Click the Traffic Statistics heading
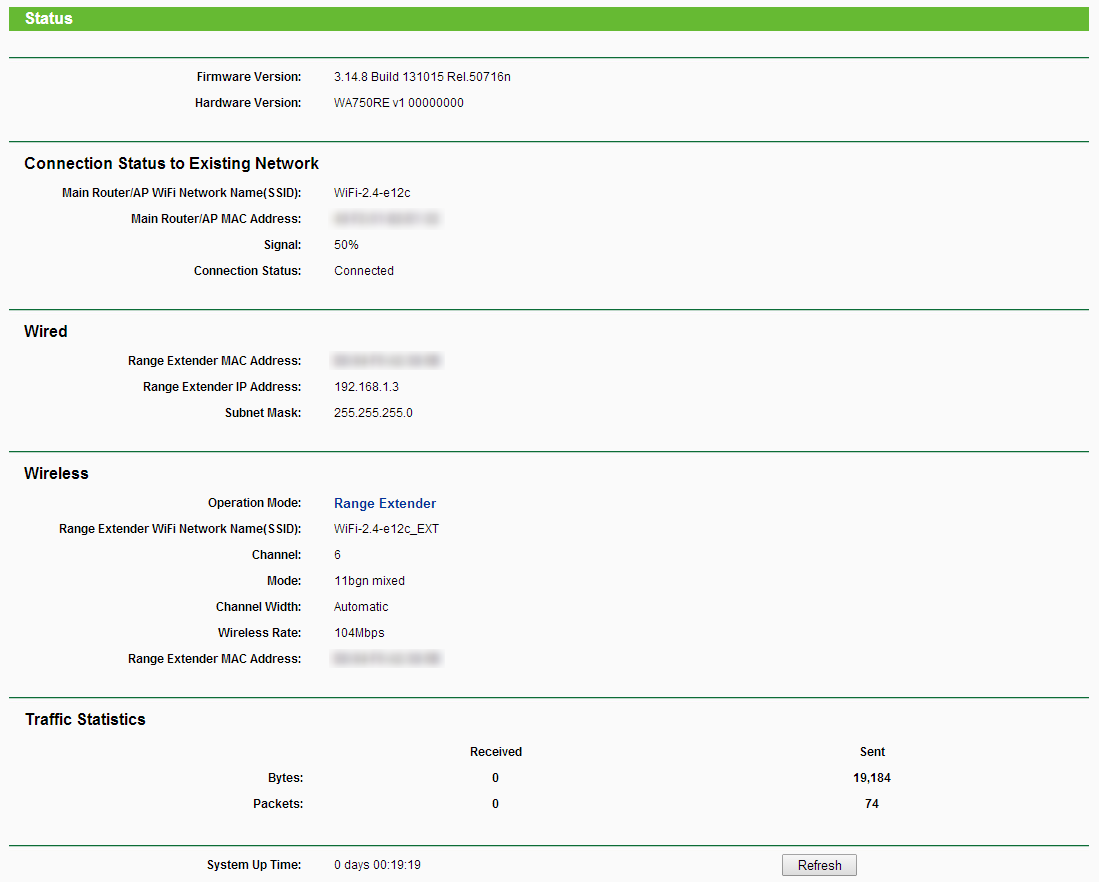 pos(85,719)
